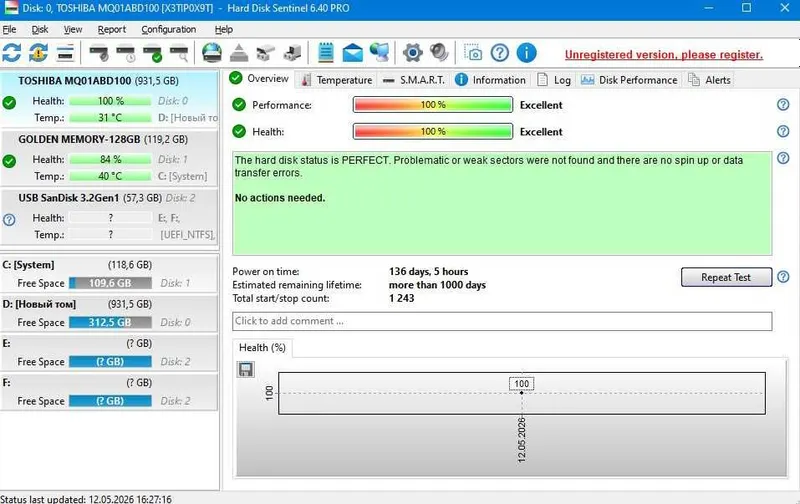
Task: Open the Configuration menu
Action: tap(168, 29)
